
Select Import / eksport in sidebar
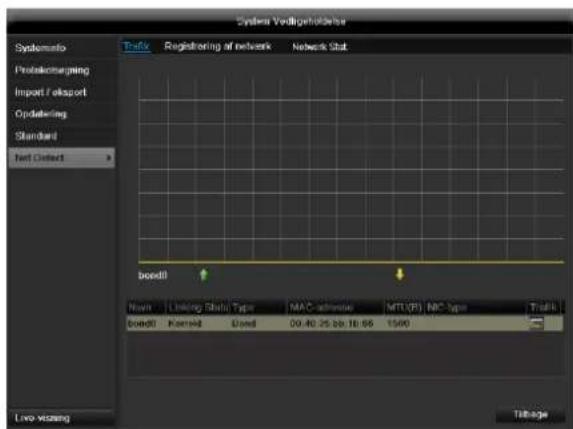click(x=50, y=92)
